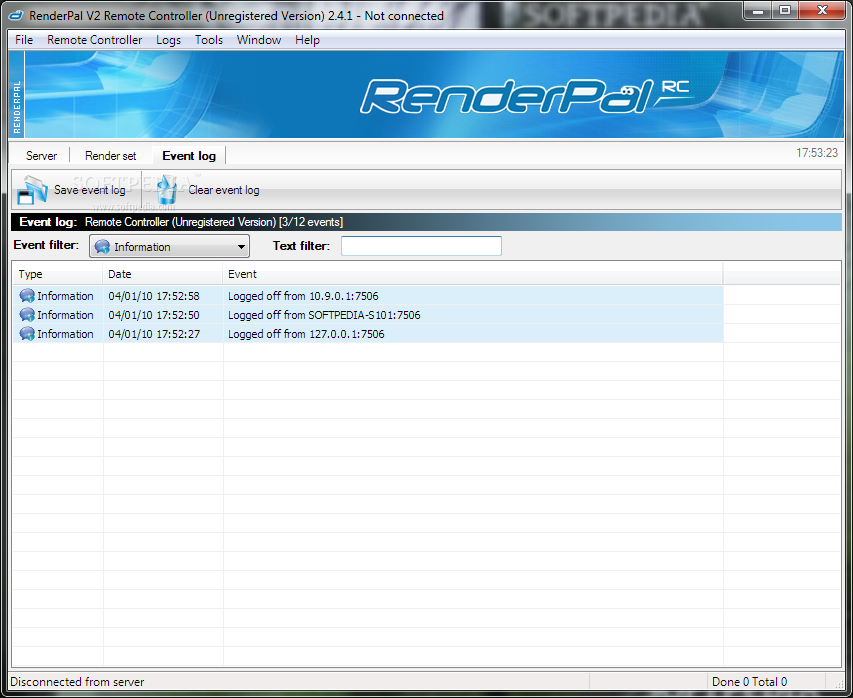Open the Remote Controller menu
853x698 pixels.
pos(95,40)
